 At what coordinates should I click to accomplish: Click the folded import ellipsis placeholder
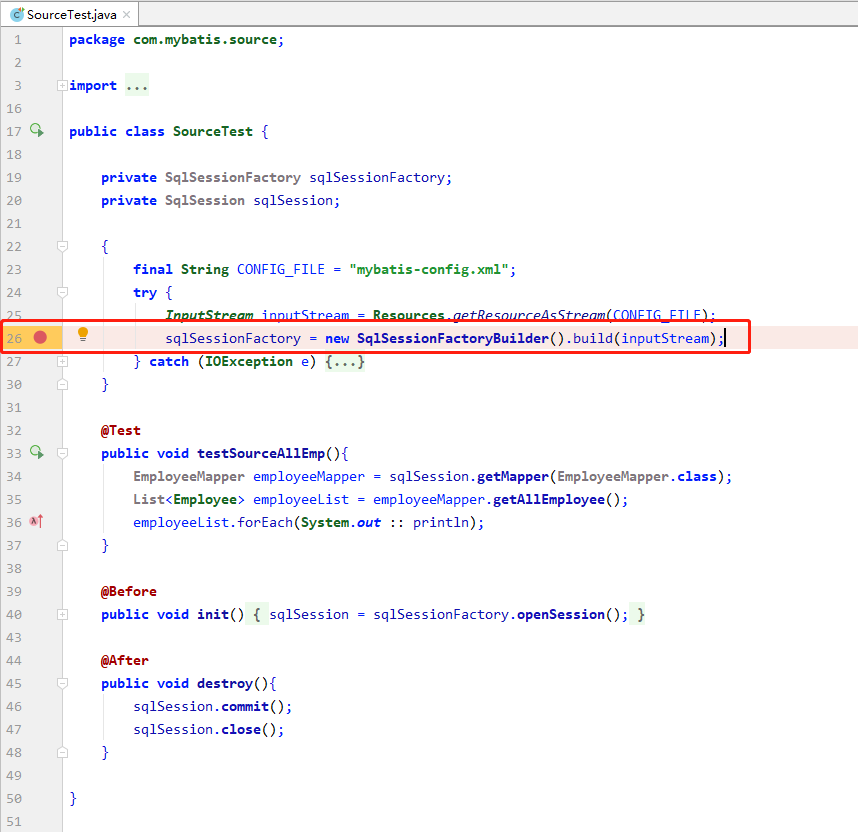coord(137,85)
